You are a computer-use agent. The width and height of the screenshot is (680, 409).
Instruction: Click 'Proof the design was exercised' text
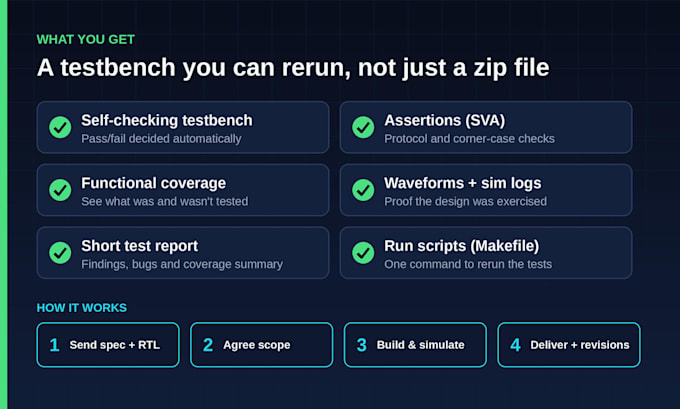click(x=465, y=202)
